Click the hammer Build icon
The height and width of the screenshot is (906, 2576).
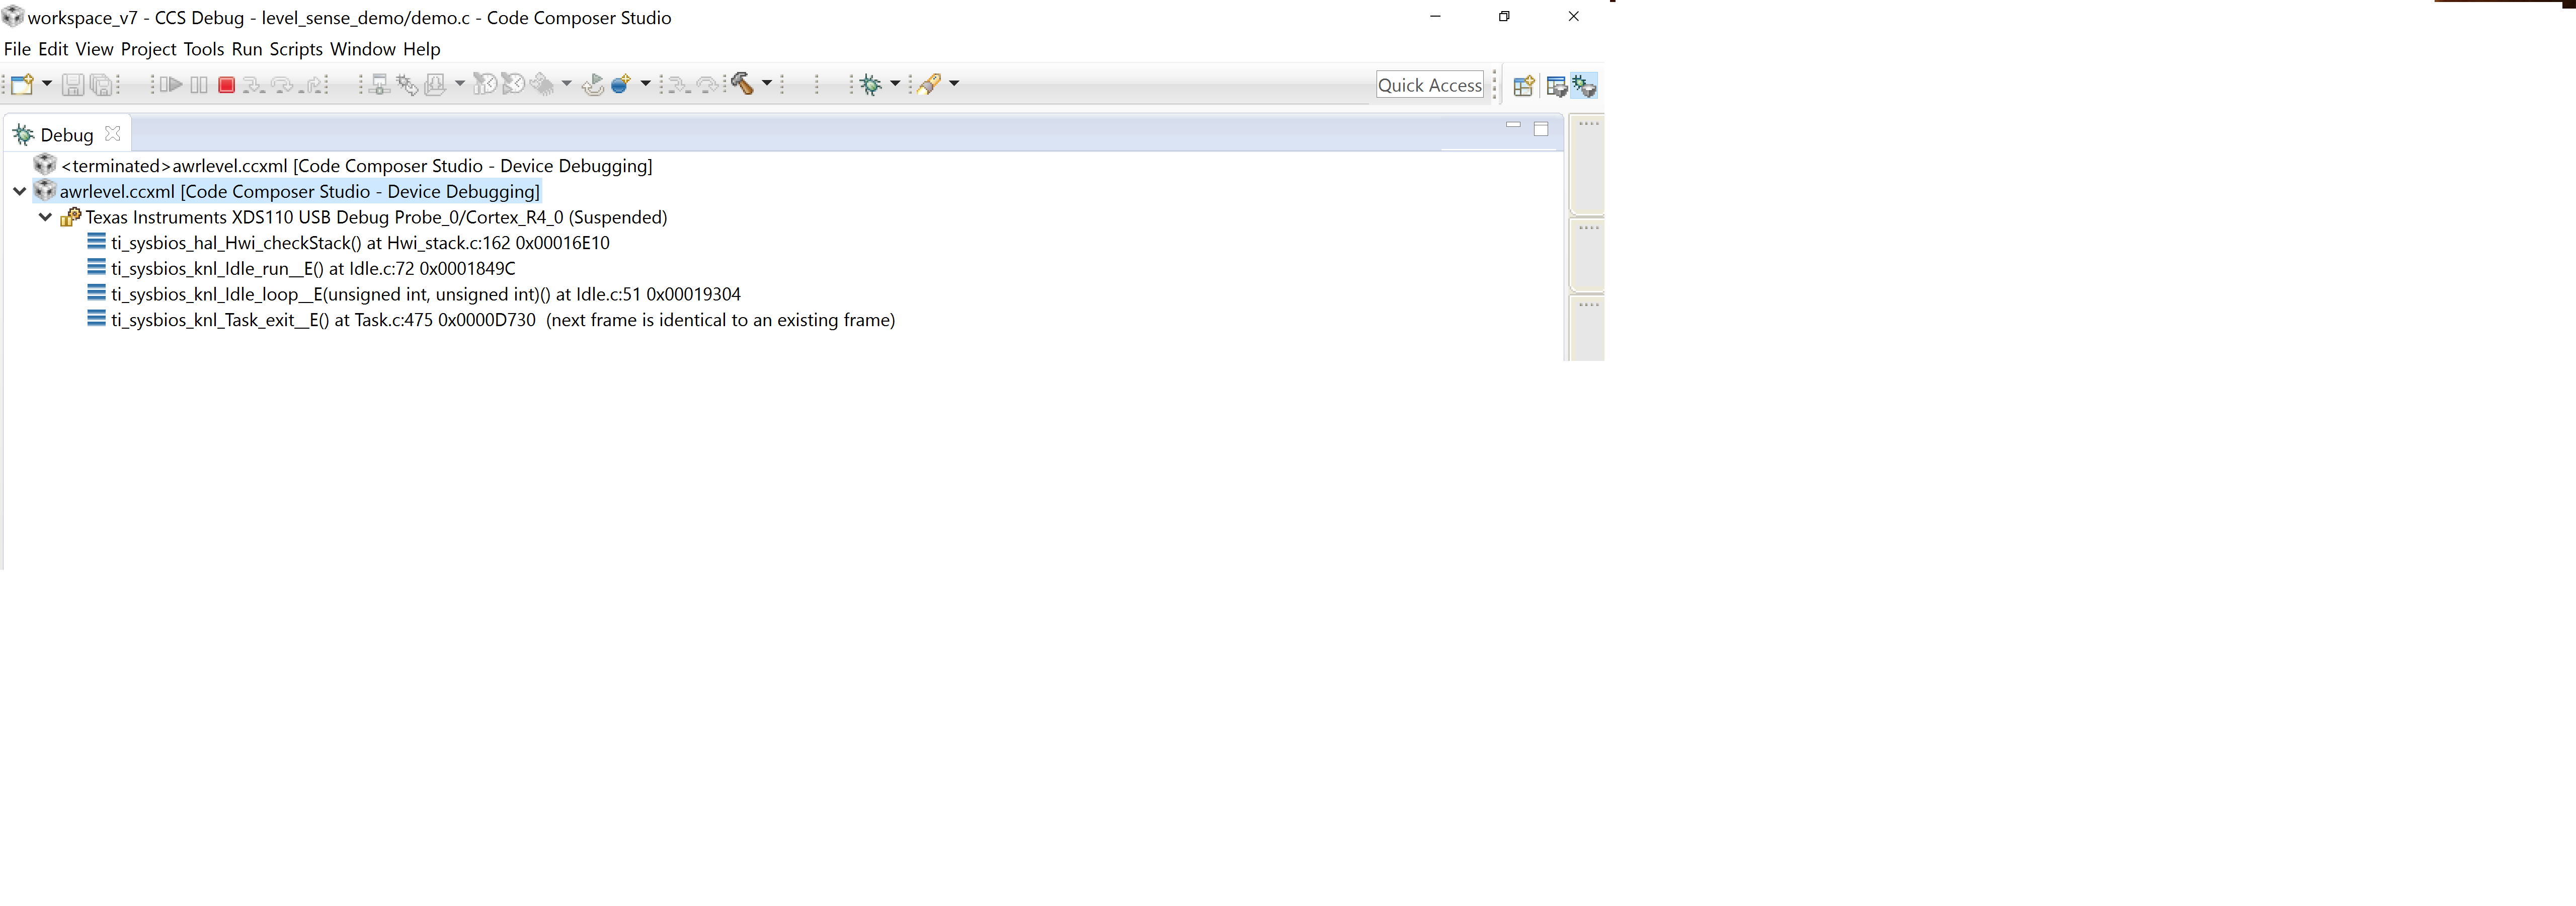(x=742, y=84)
